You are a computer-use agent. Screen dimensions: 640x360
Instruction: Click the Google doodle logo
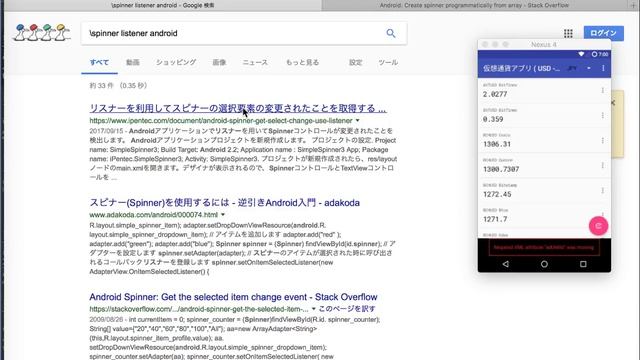click(x=42, y=33)
